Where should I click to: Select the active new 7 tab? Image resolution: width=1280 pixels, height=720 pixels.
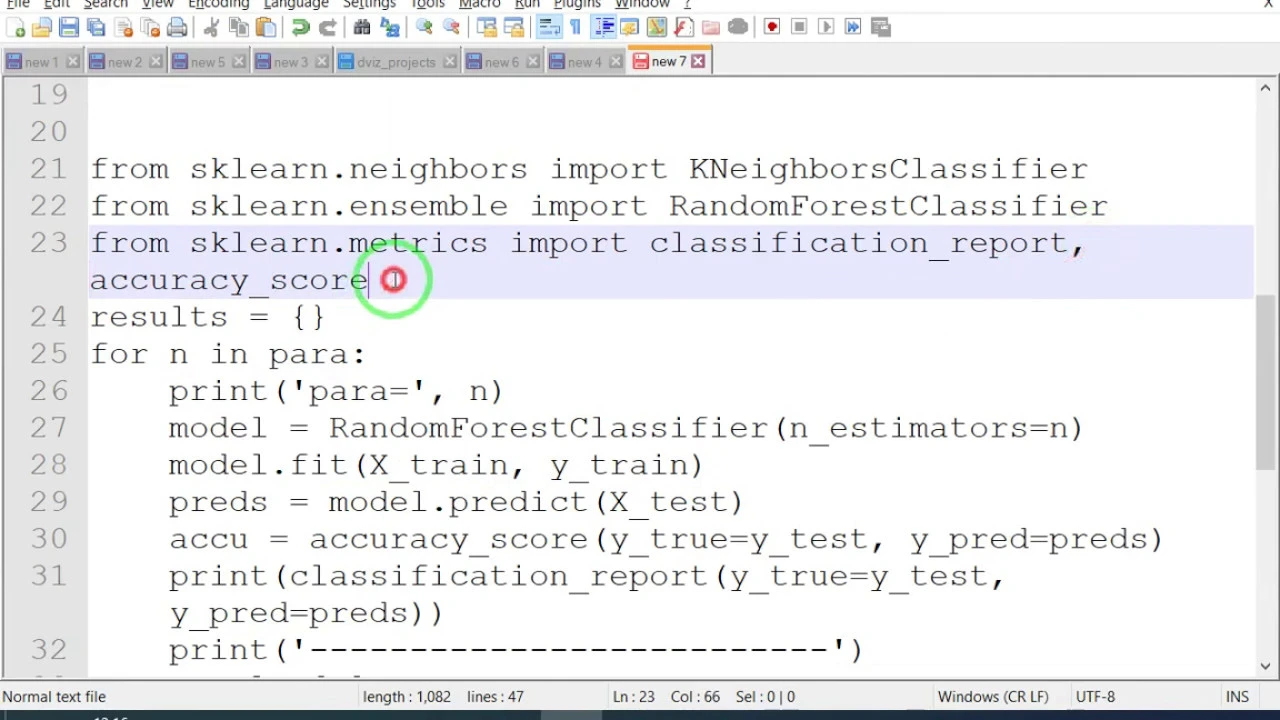[668, 62]
